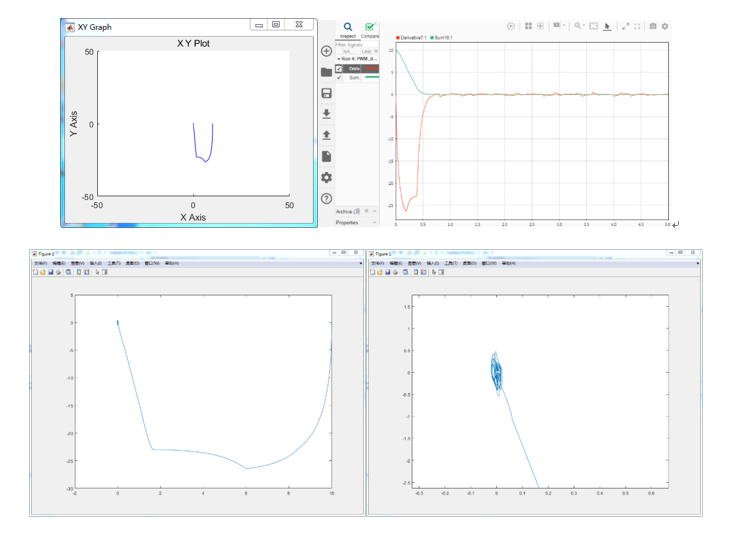Open a session with the folder icon

pos(326,72)
